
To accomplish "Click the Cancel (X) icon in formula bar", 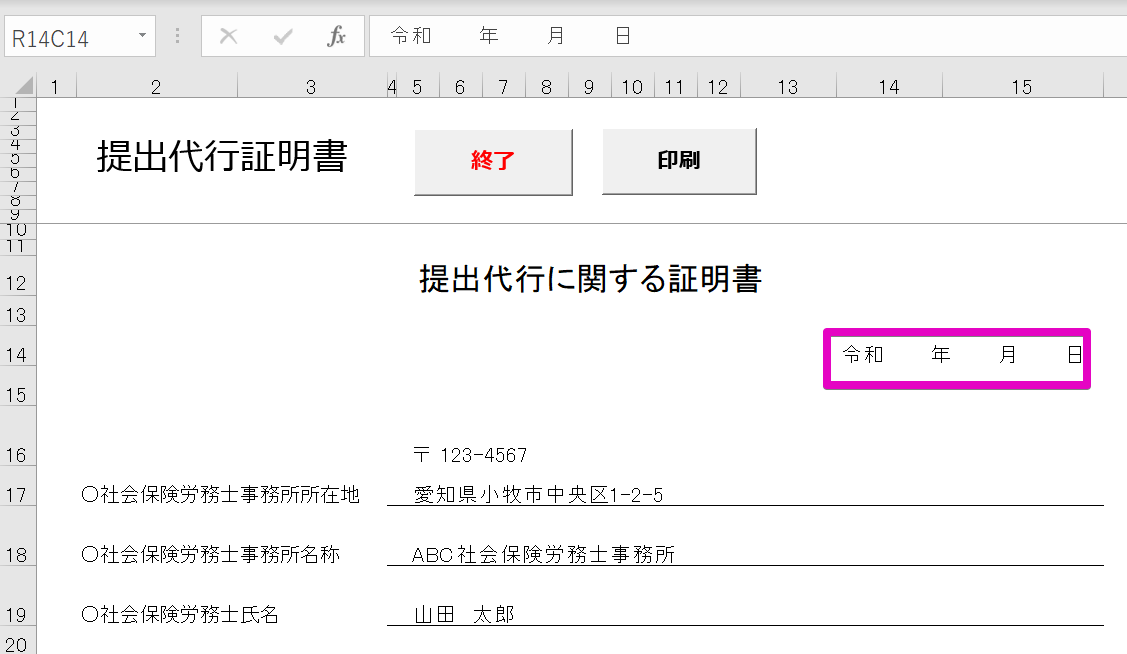I will [x=229, y=37].
